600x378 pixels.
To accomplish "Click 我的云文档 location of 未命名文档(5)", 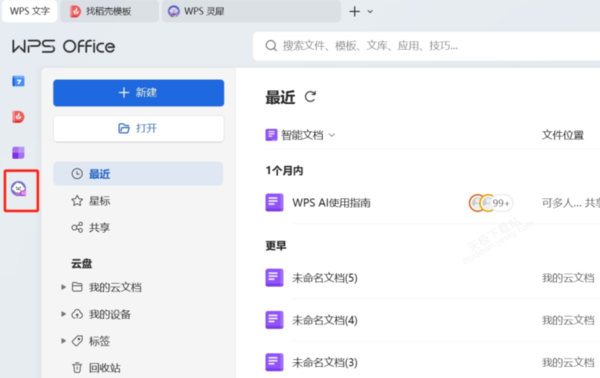I will [x=568, y=278].
